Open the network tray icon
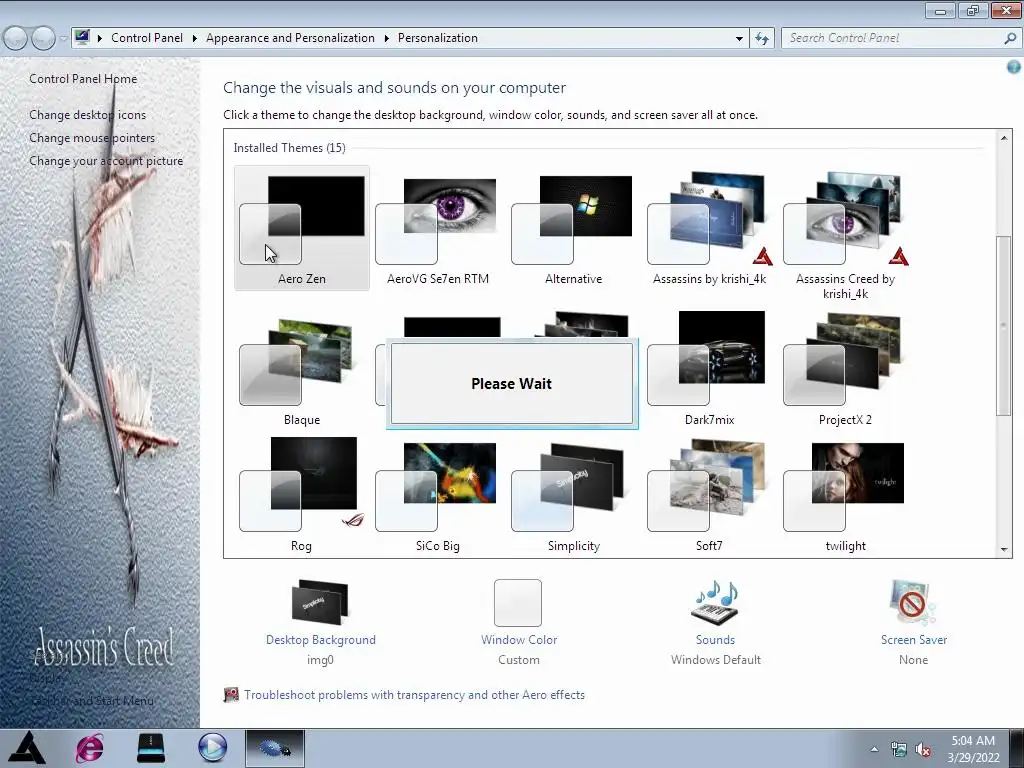This screenshot has width=1024, height=768. click(x=899, y=749)
